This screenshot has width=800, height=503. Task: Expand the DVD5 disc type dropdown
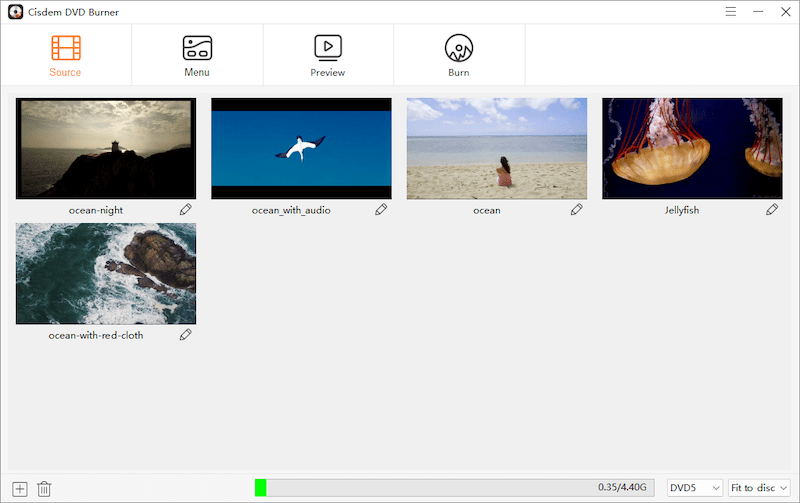click(694, 488)
